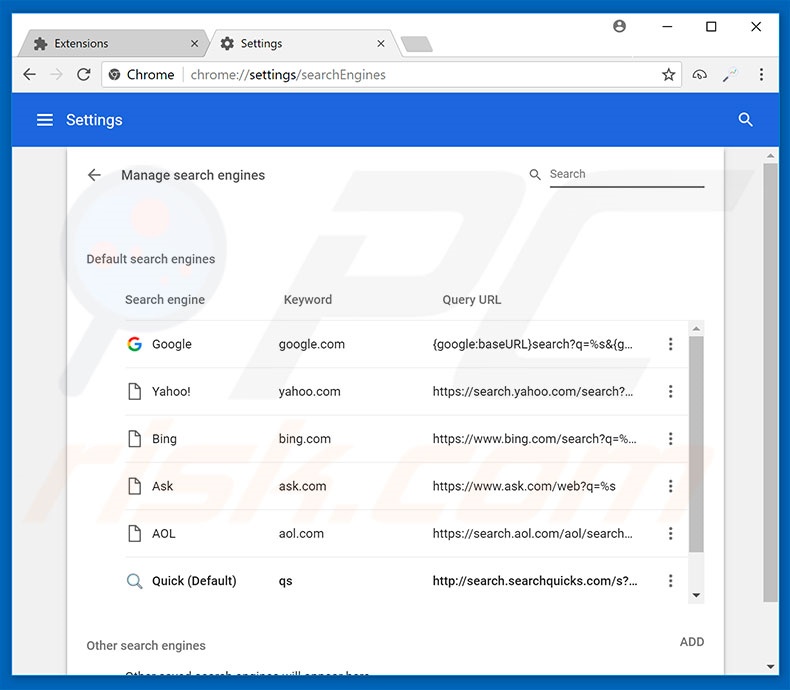The image size is (790, 690).
Task: Click the www.bing.com query URL
Action: point(534,439)
